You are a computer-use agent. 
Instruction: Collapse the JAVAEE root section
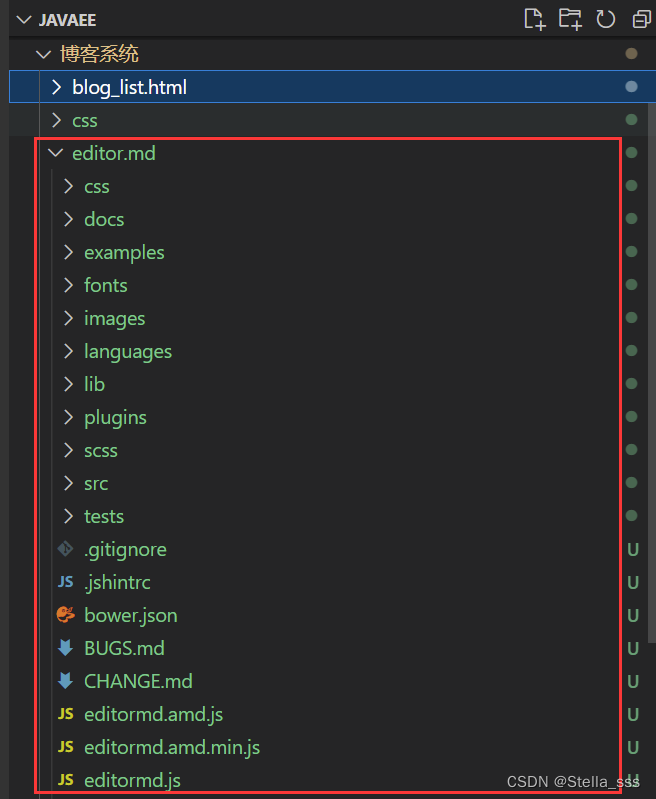coord(24,20)
